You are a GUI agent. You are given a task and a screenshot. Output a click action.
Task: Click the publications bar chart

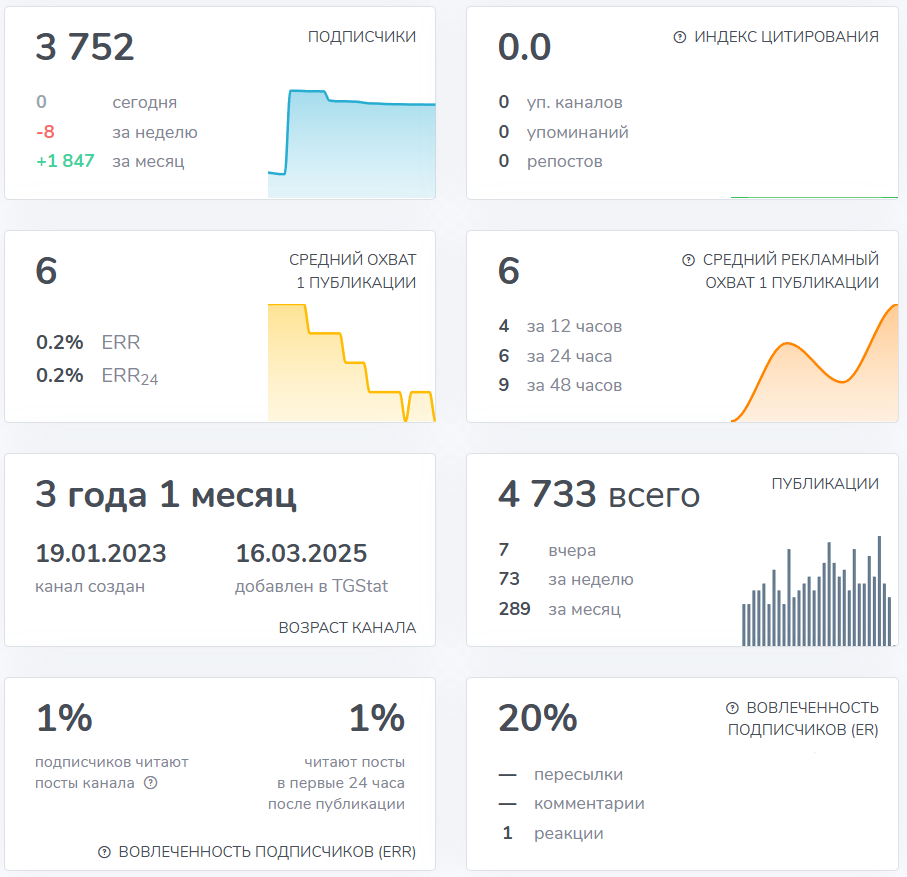pos(816,595)
